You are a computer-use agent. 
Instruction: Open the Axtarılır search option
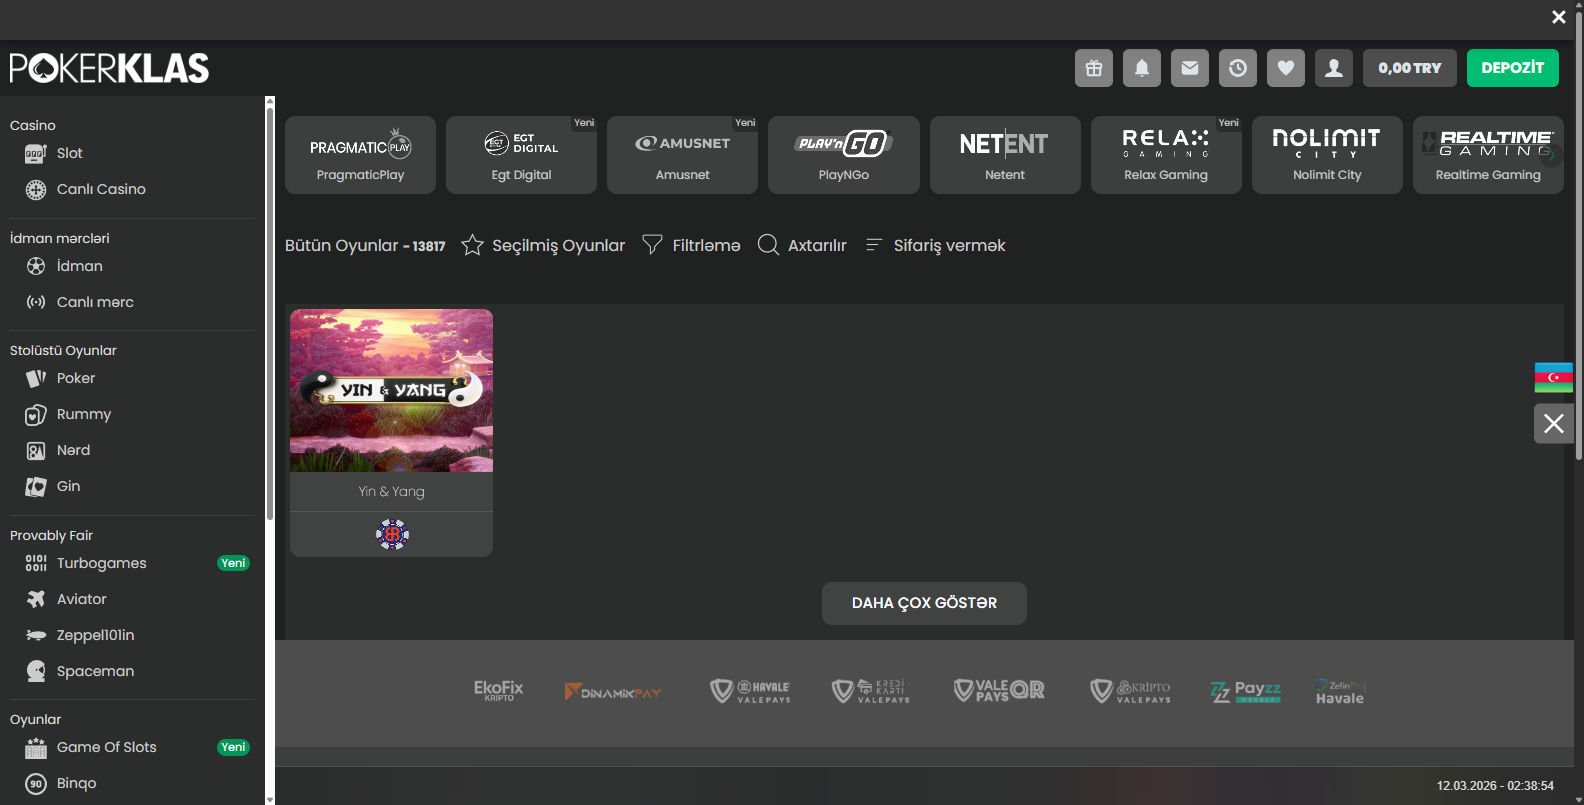click(x=802, y=245)
